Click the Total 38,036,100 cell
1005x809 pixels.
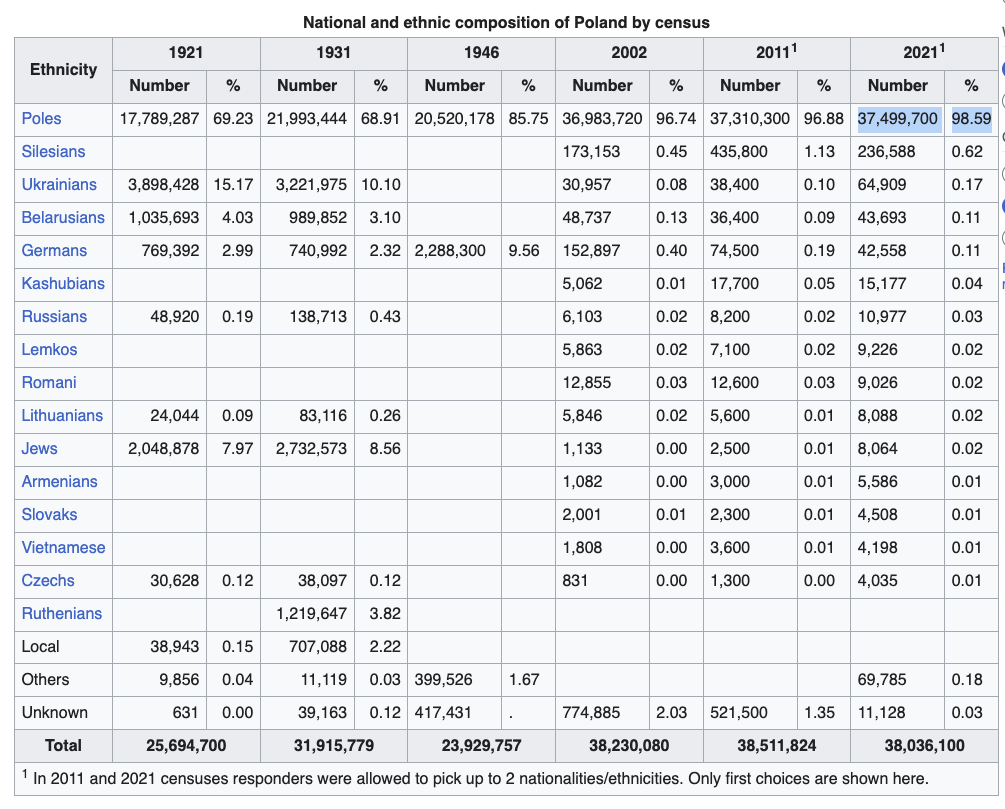[924, 746]
